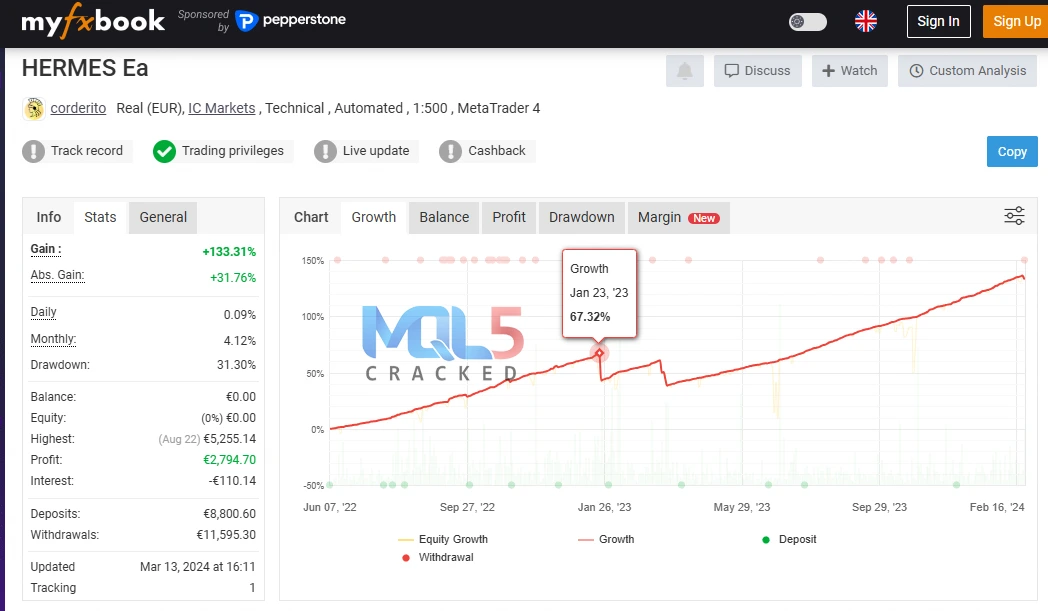Click the Sep 29, '23 axis label

(880, 507)
